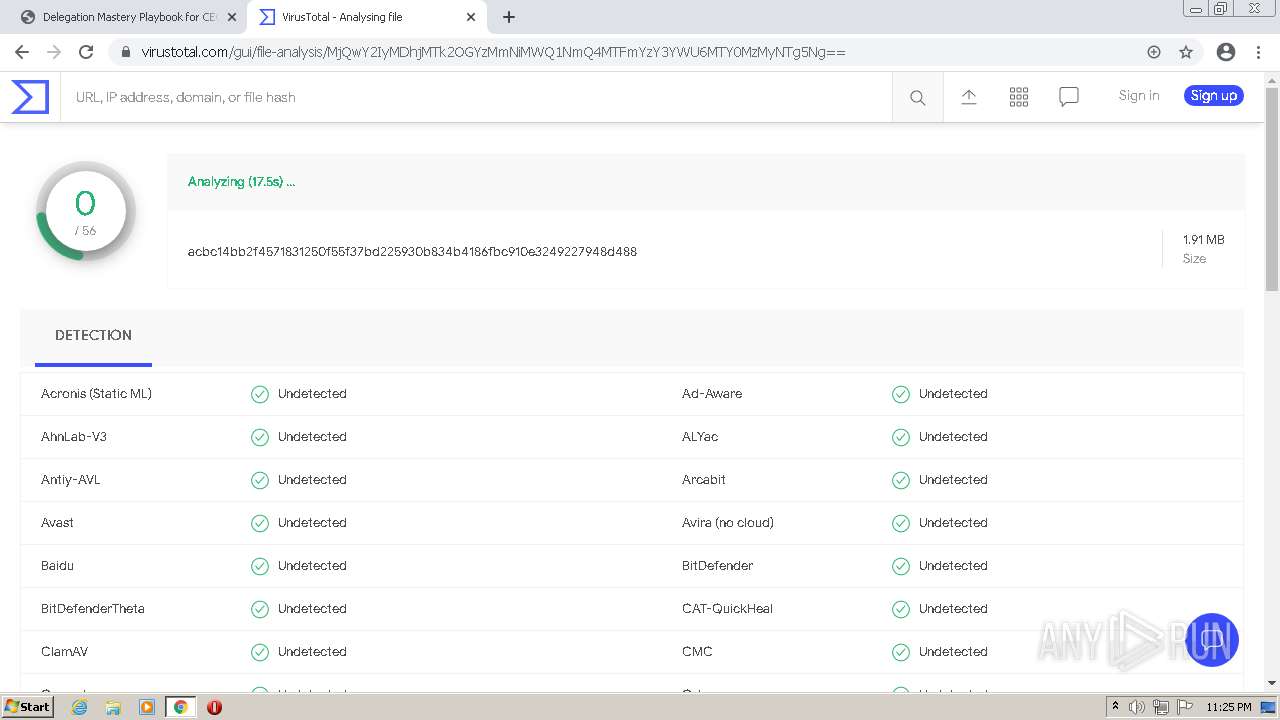The width and height of the screenshot is (1280, 720).
Task: Click Ad-Aware undetected checkmark icon
Action: pyautogui.click(x=901, y=394)
